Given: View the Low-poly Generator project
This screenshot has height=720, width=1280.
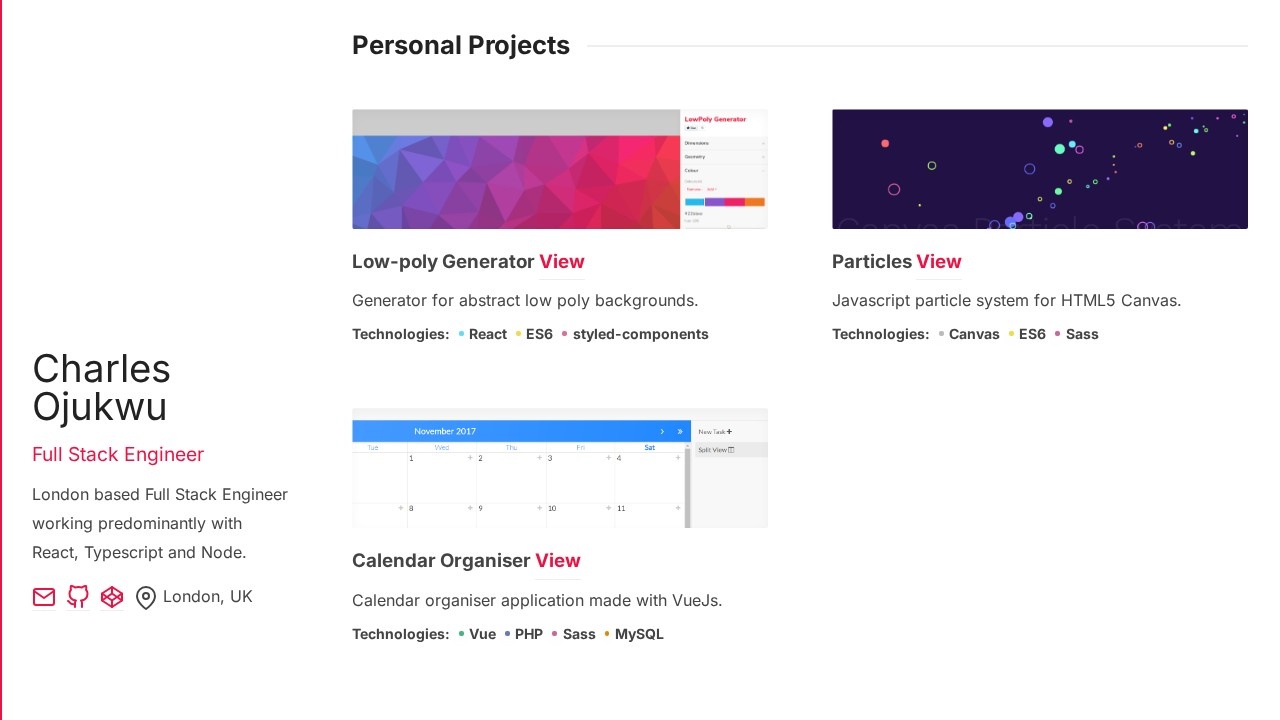Looking at the screenshot, I should [561, 262].
